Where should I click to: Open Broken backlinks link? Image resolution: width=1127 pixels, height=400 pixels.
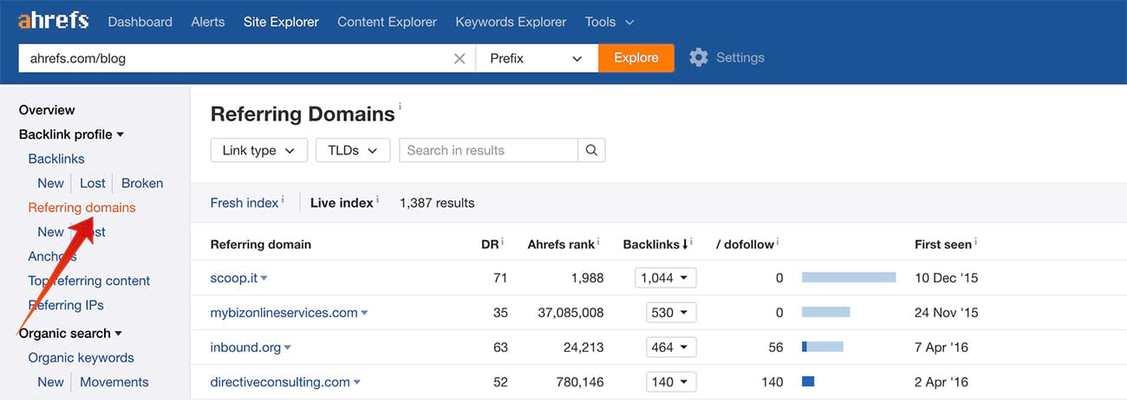coord(142,183)
